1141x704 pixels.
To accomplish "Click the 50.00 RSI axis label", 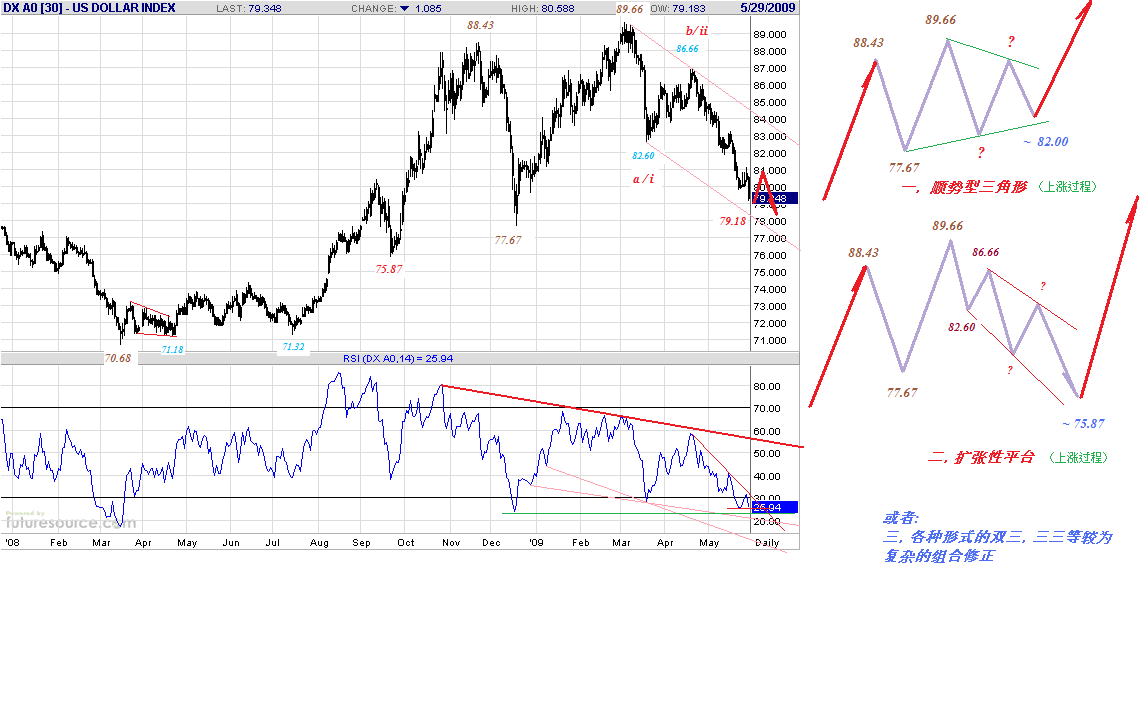I will point(767,454).
